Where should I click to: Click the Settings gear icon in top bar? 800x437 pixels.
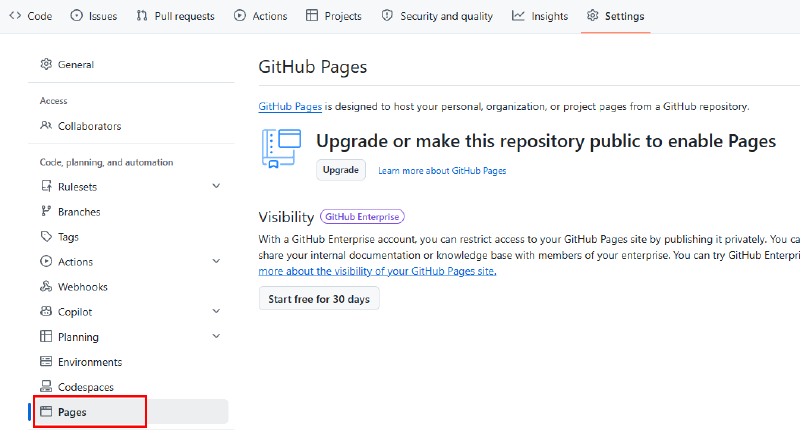pos(592,16)
